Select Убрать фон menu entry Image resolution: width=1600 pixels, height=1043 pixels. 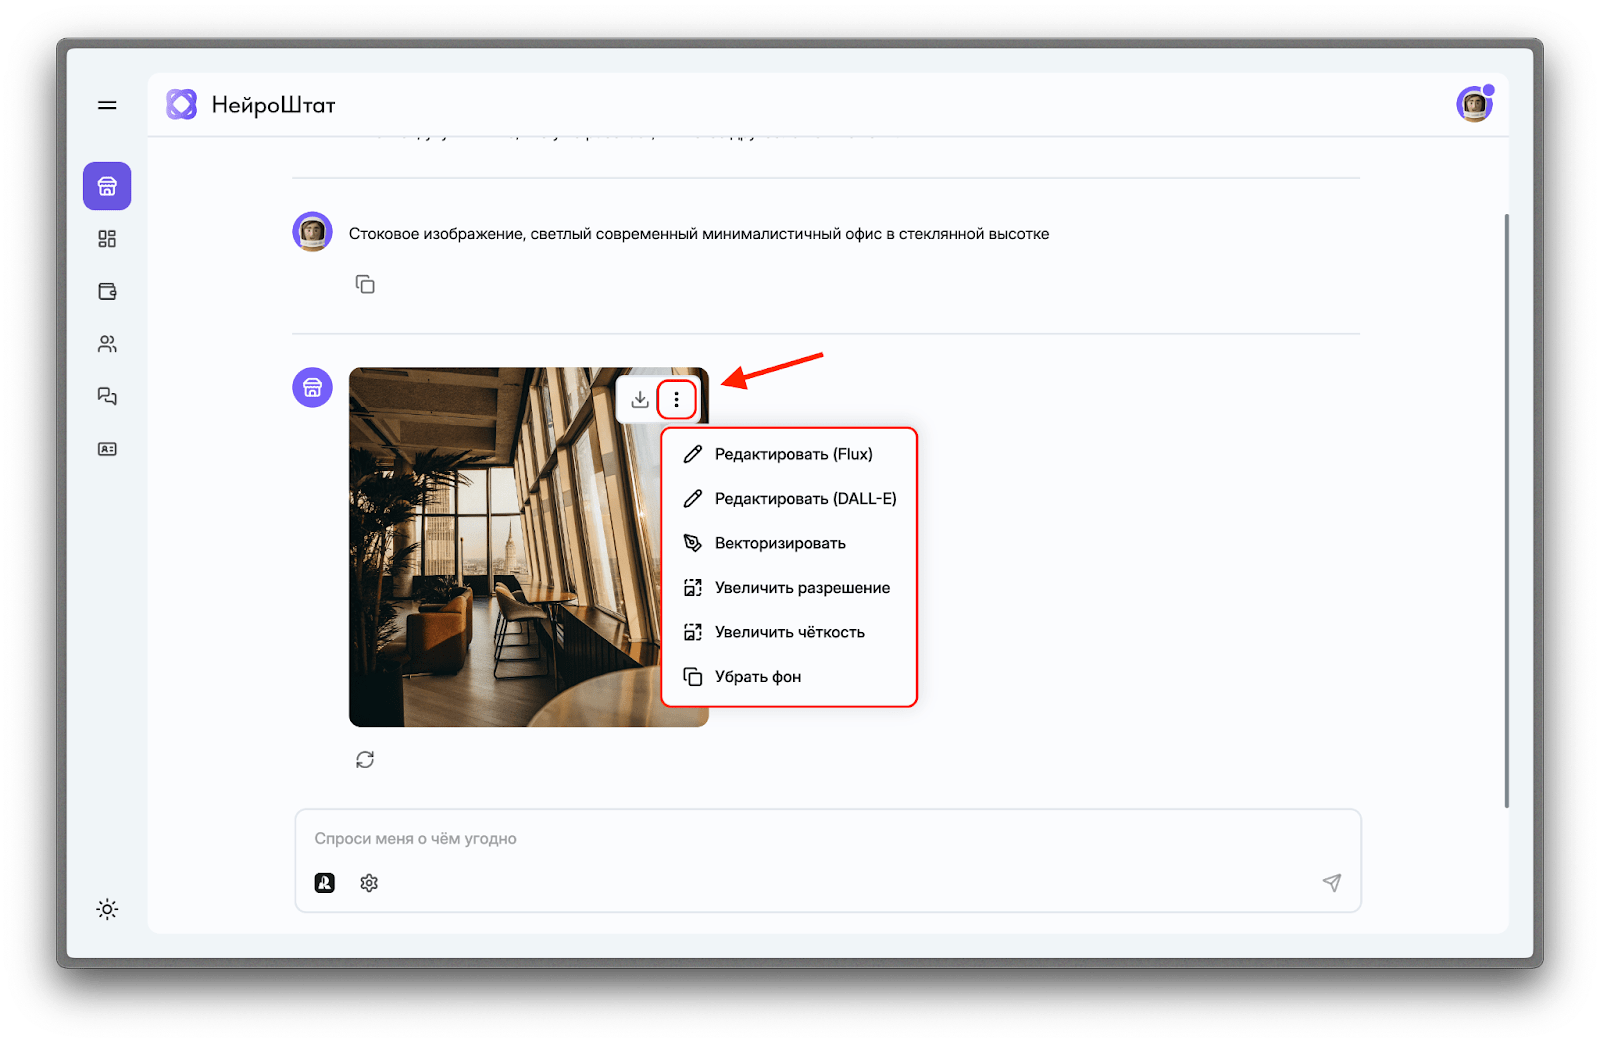(789, 677)
